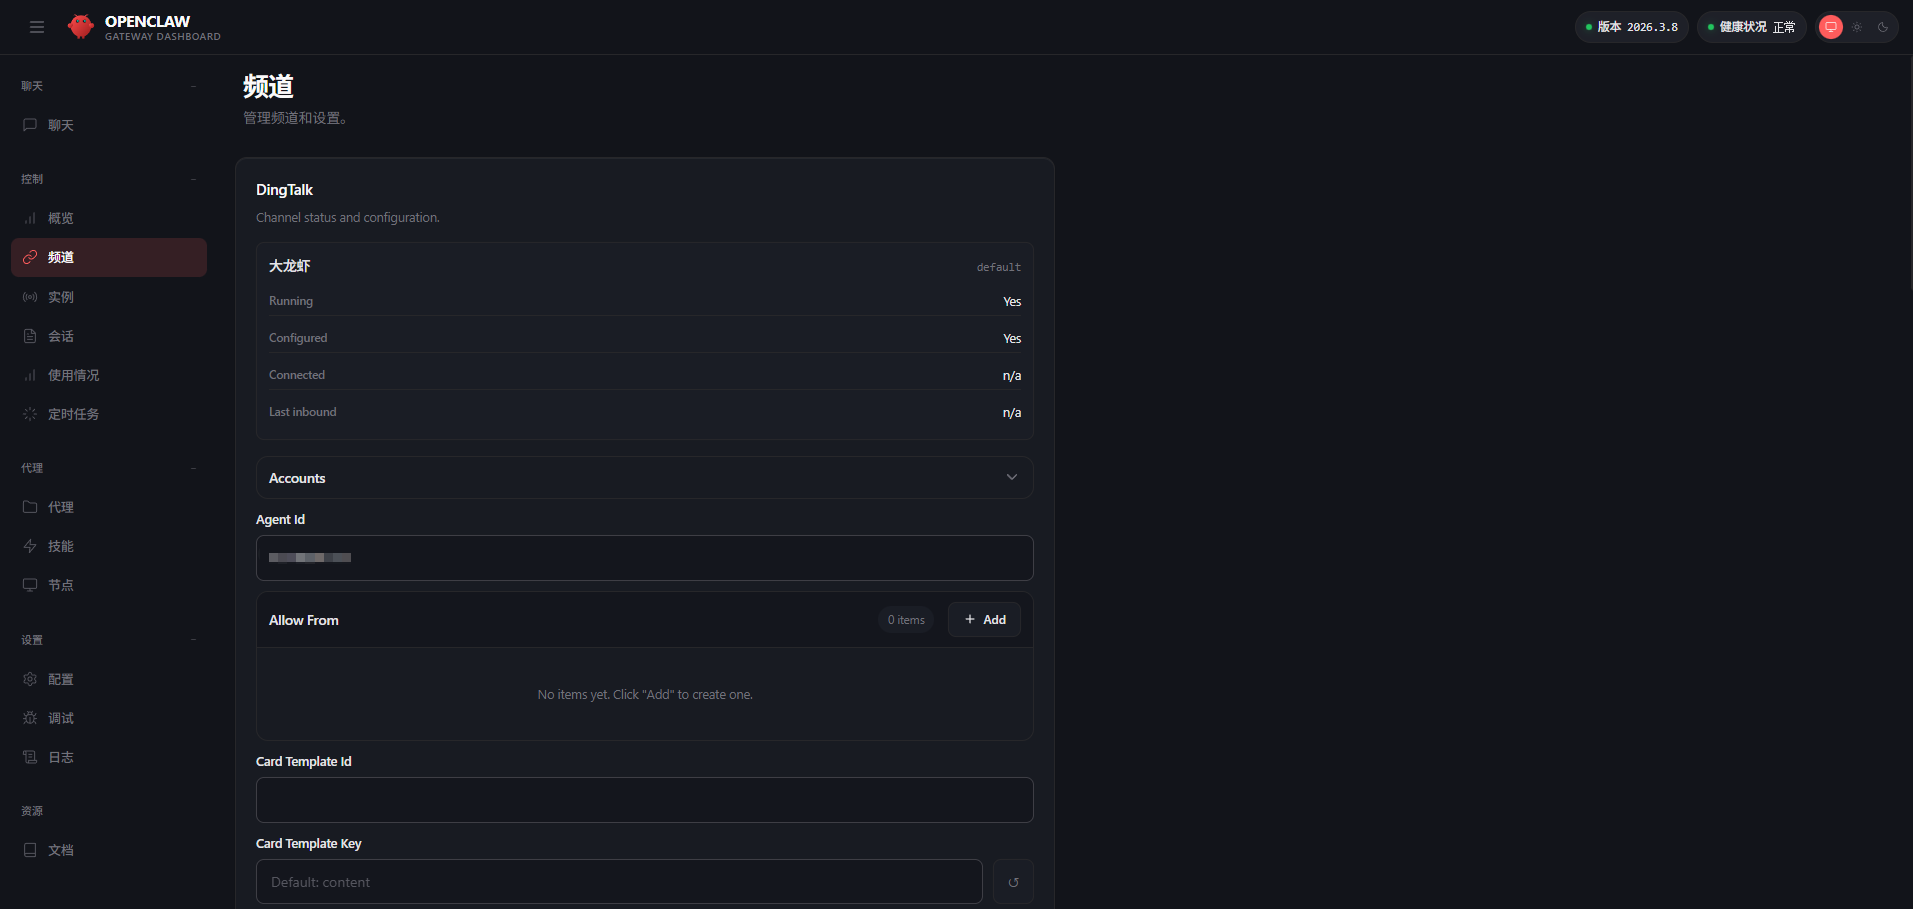Open 调试 debug in sidebar
This screenshot has height=909, width=1913.
pyautogui.click(x=109, y=718)
